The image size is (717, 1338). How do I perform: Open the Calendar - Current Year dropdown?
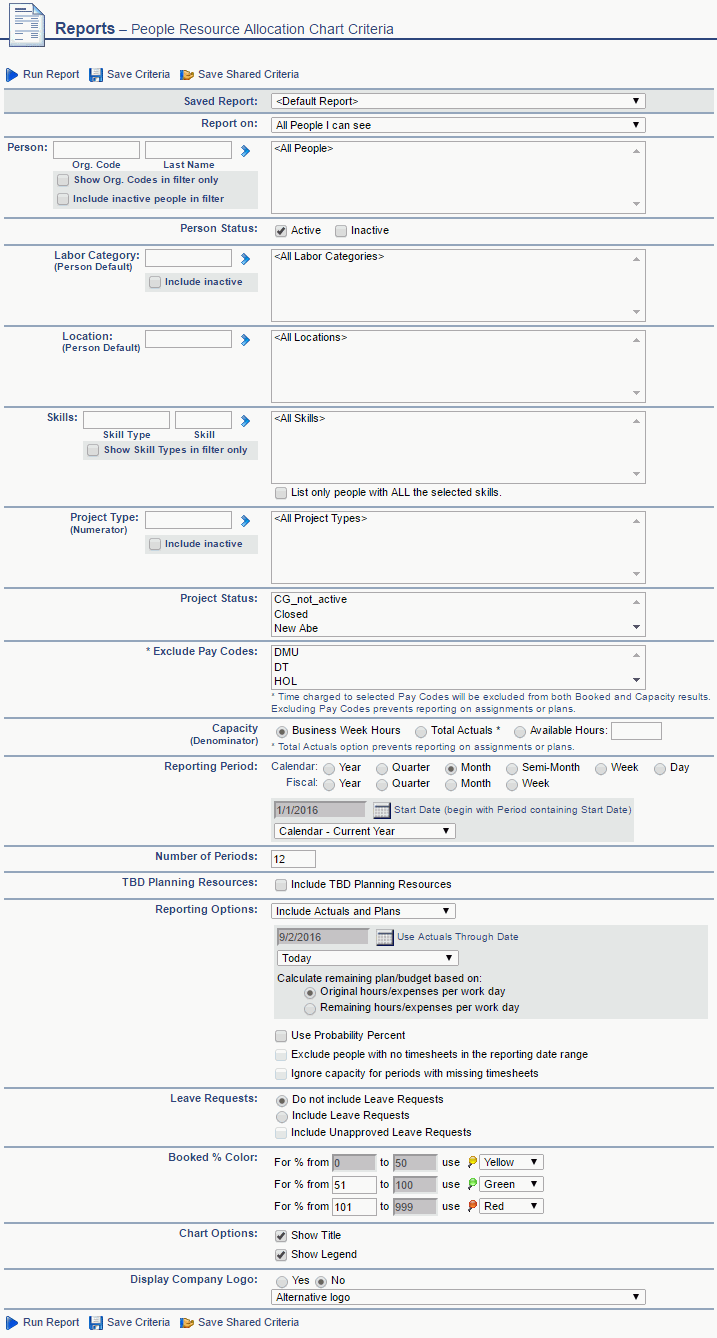coord(364,831)
